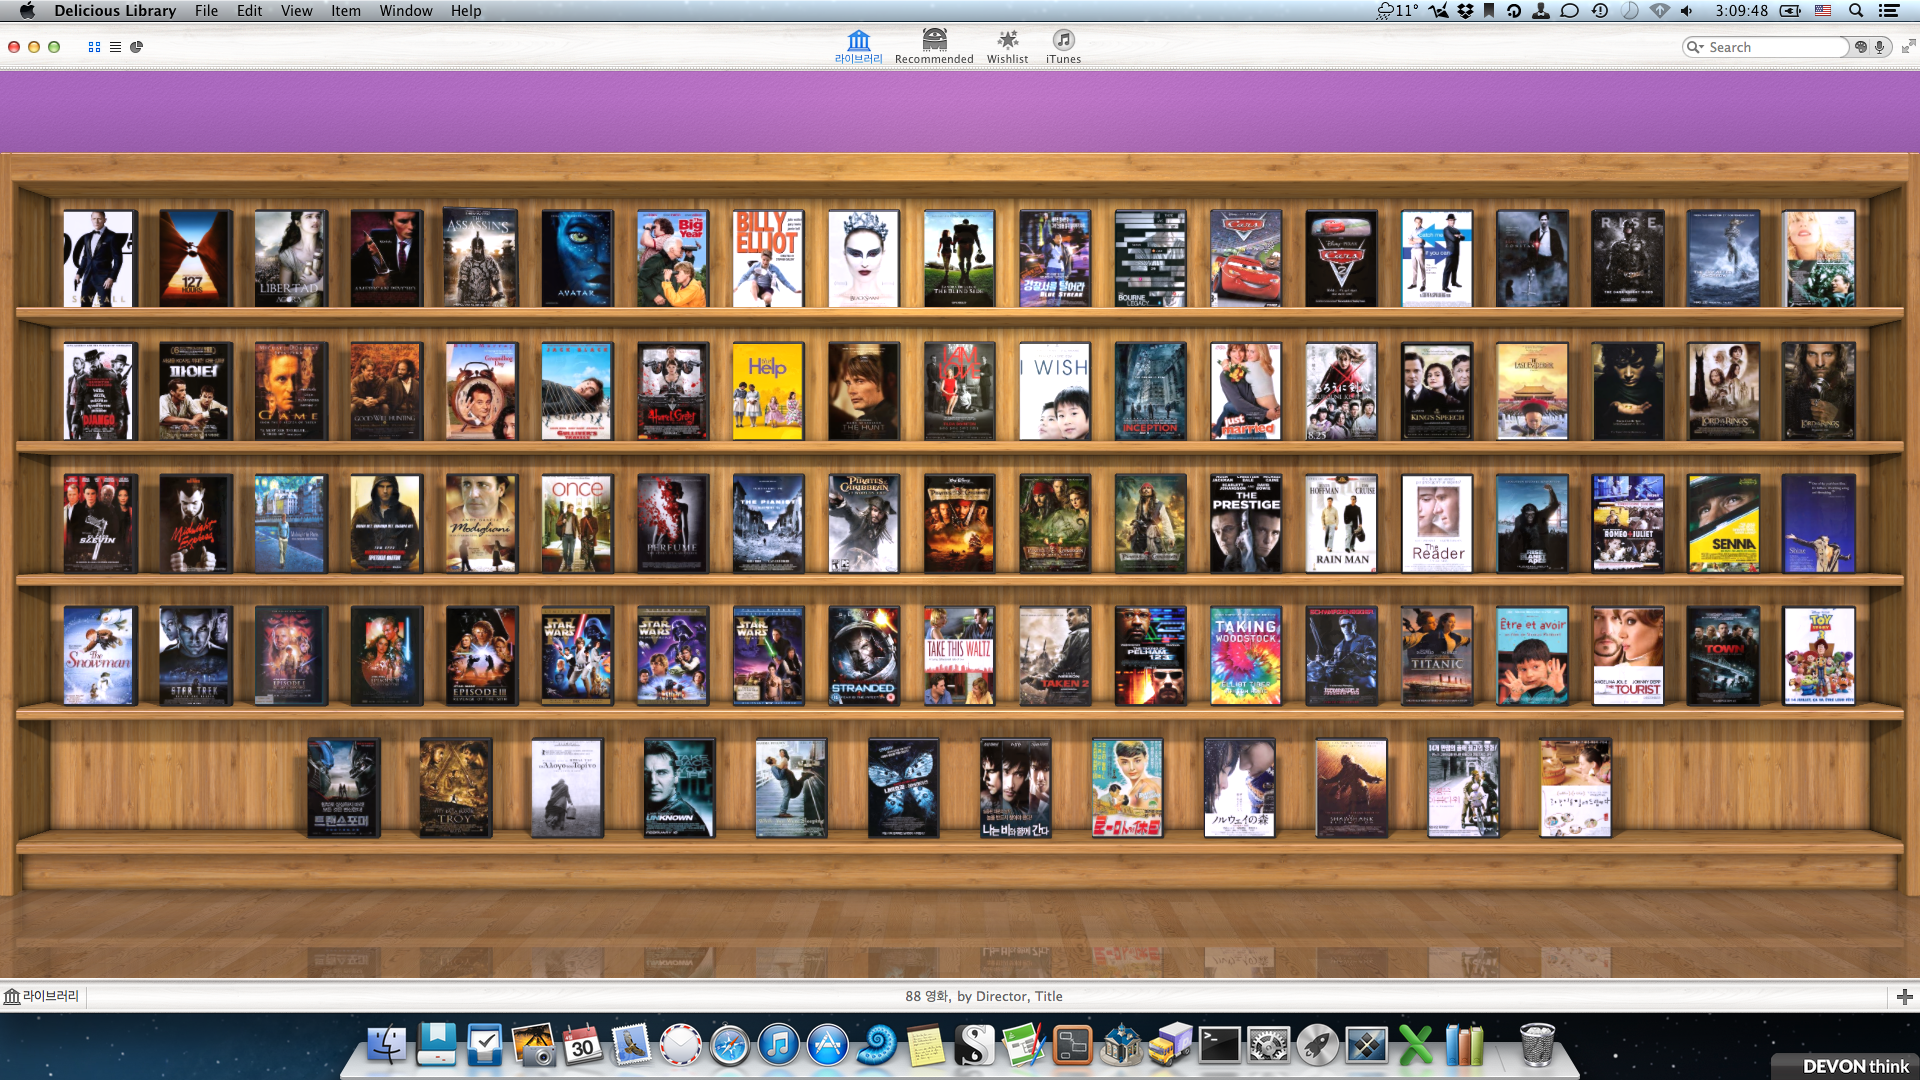Open the Recommended section
This screenshot has height=1080, width=1920.
pos(933,46)
